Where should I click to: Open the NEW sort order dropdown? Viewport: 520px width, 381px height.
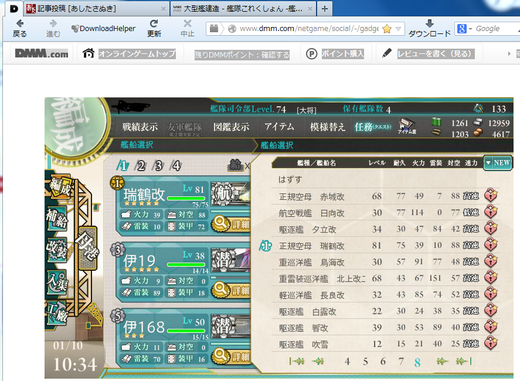point(498,163)
